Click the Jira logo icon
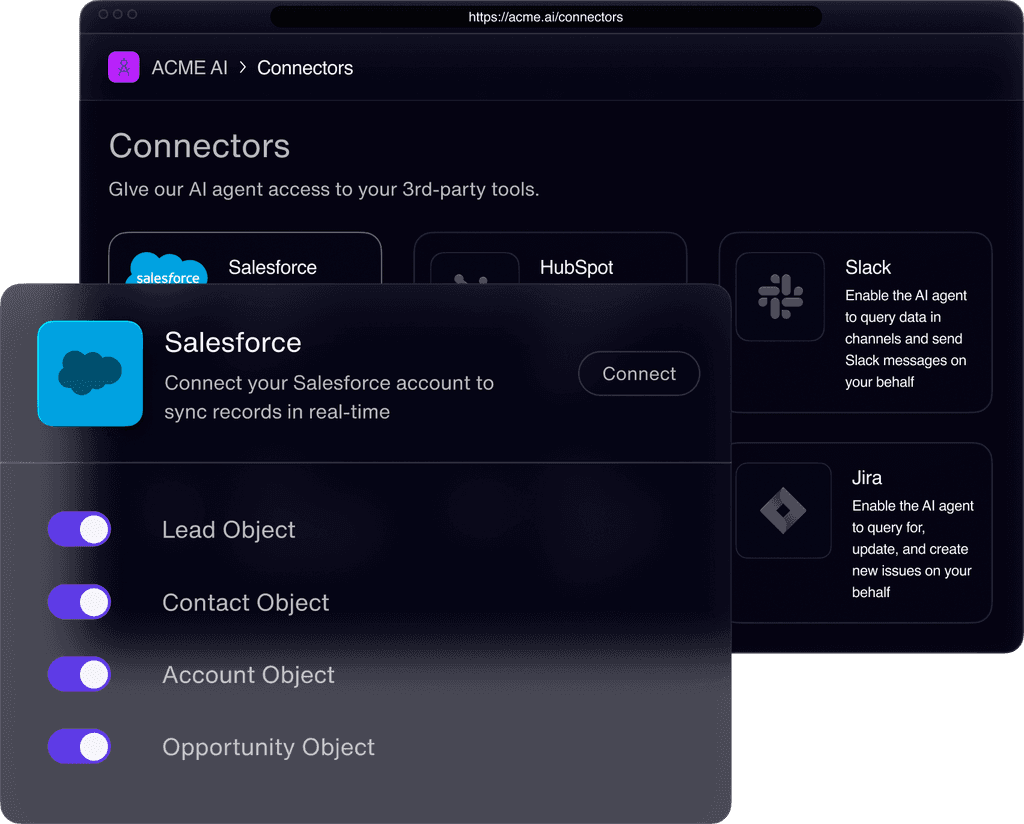Screen dimensions: 1024x824 pyautogui.click(x=783, y=510)
